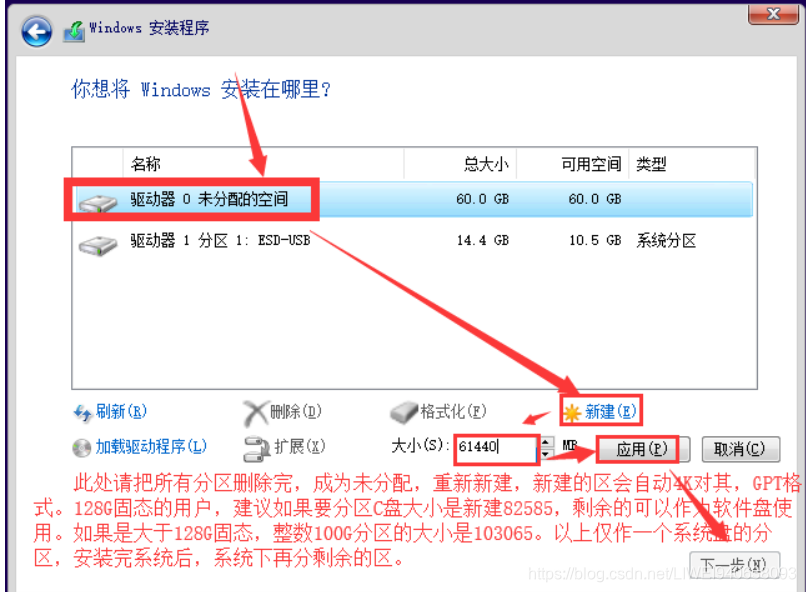Click the 新建 star icon

[572, 413]
